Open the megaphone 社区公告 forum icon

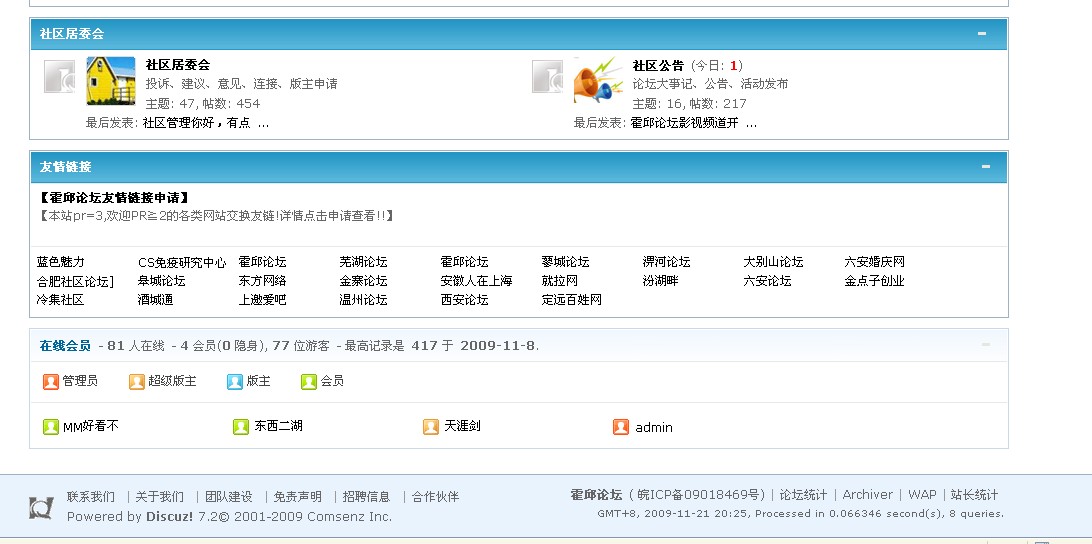598,81
